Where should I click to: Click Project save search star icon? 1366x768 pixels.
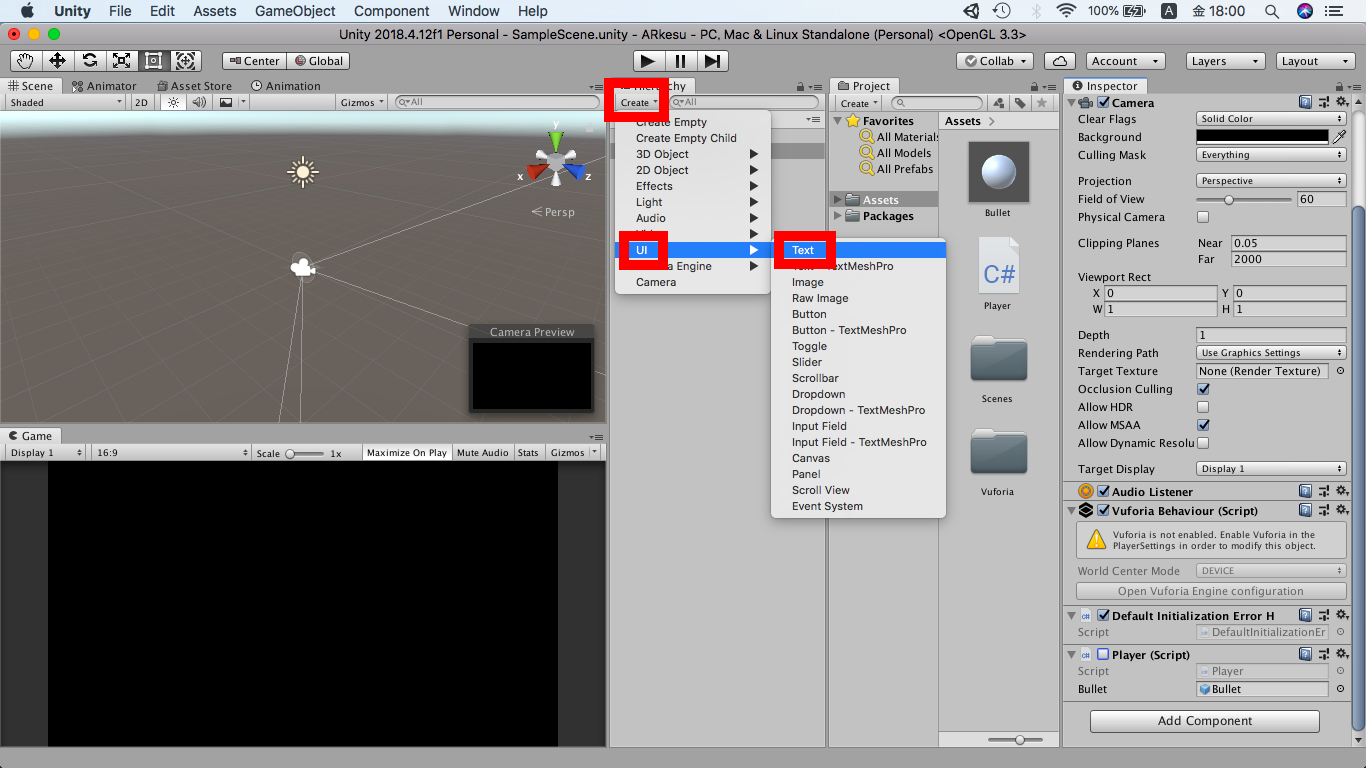click(1042, 103)
